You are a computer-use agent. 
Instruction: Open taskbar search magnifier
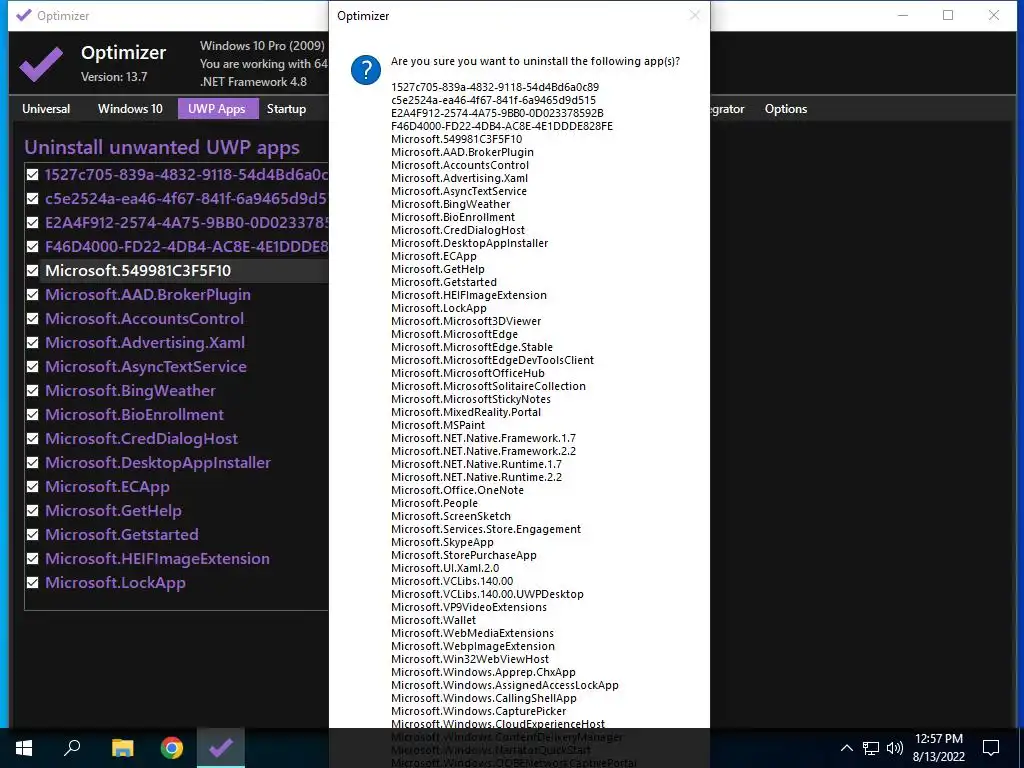[72, 748]
